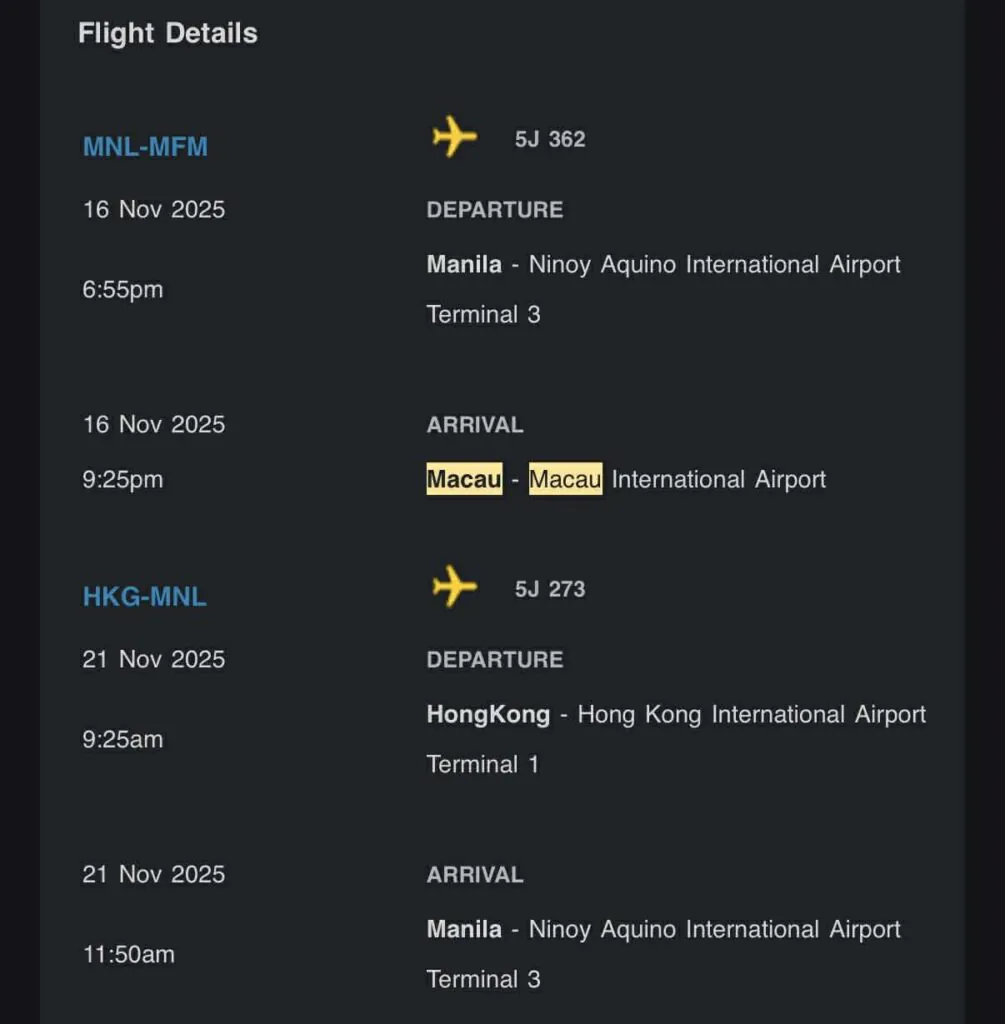Click the first 21 Nov 2025 date
This screenshot has height=1024, width=1005.
click(154, 660)
